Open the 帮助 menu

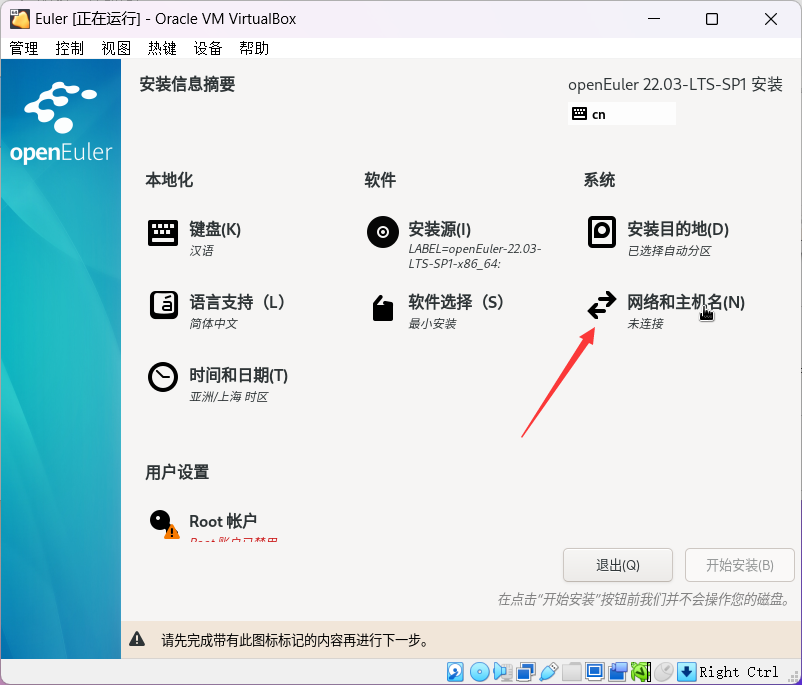[254, 48]
